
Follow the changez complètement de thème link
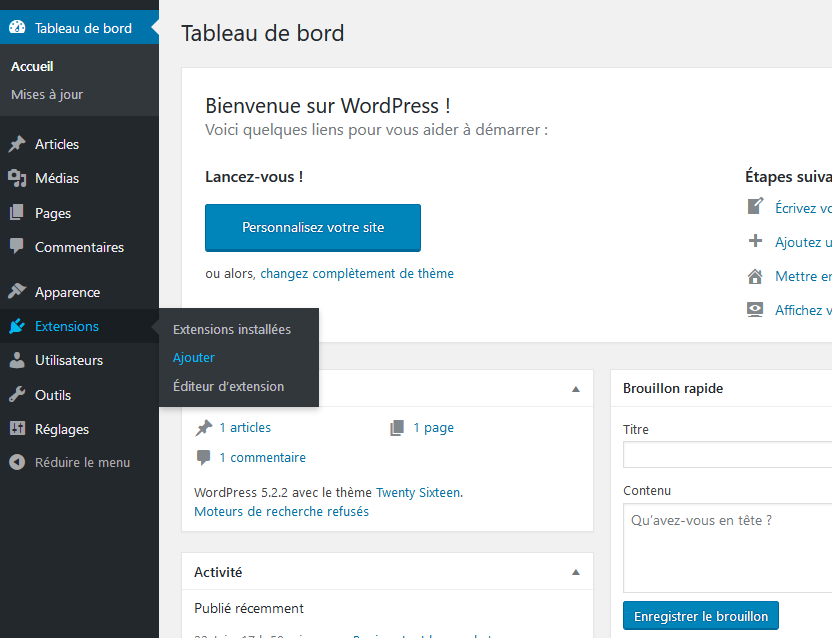[x=357, y=273]
